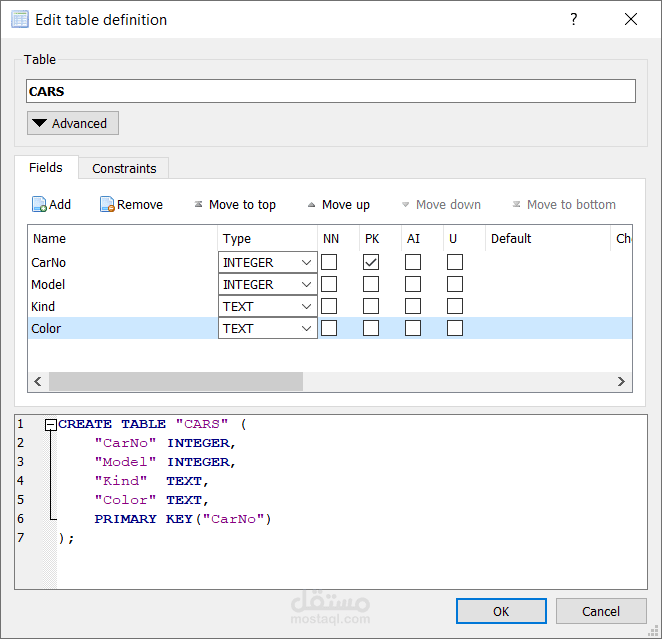Click the Move to bottom icon
Image resolution: width=662 pixels, height=639 pixels.
tap(516, 205)
